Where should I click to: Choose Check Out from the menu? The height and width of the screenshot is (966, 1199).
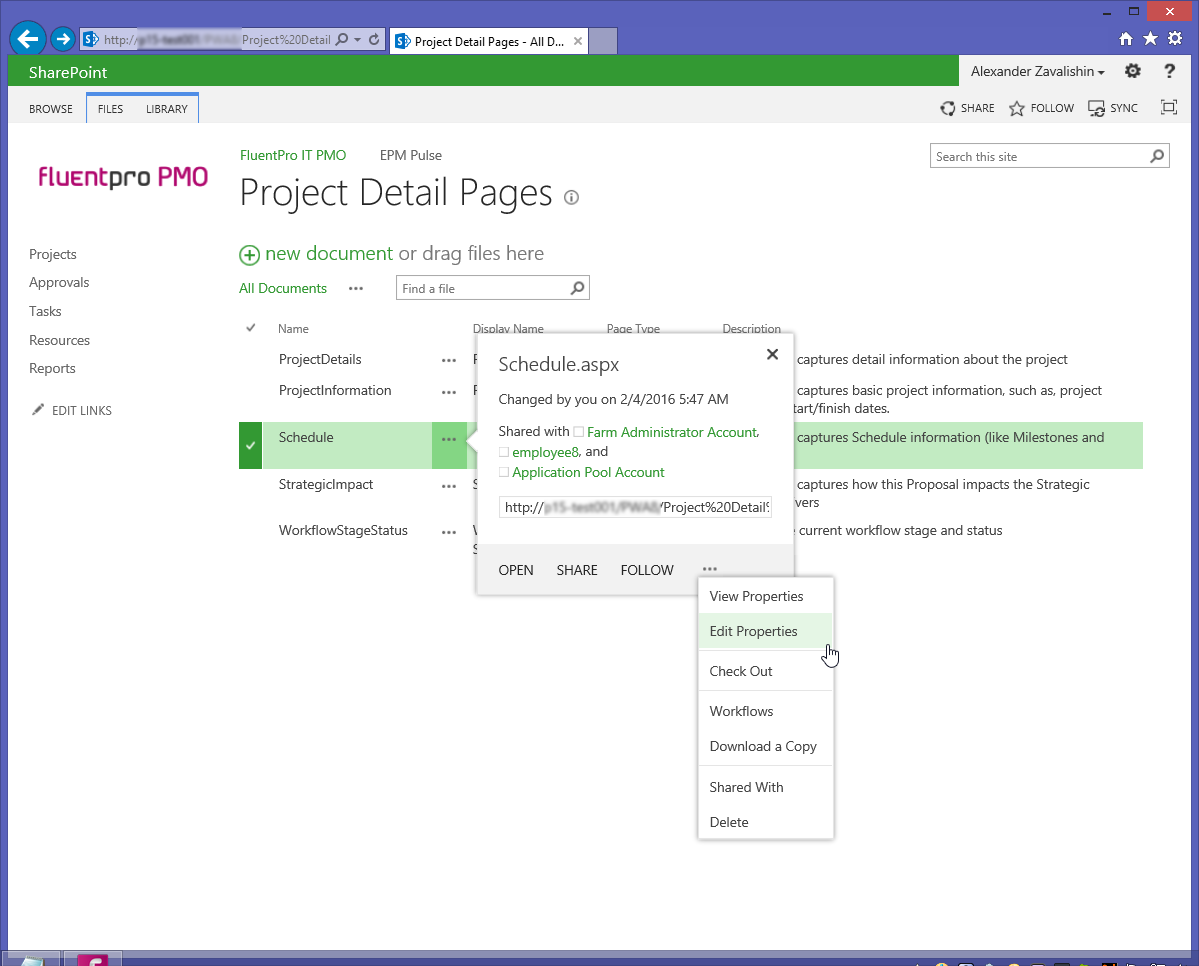point(765,671)
